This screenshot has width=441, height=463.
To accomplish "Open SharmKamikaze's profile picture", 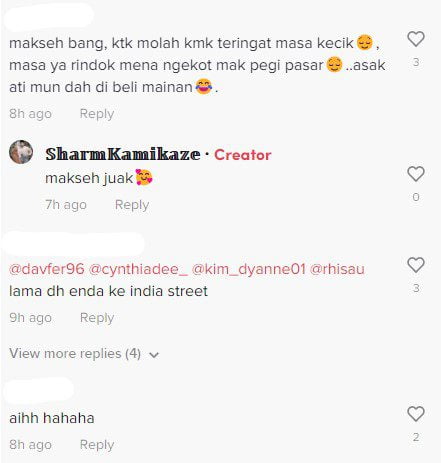I will pos(21,152).
